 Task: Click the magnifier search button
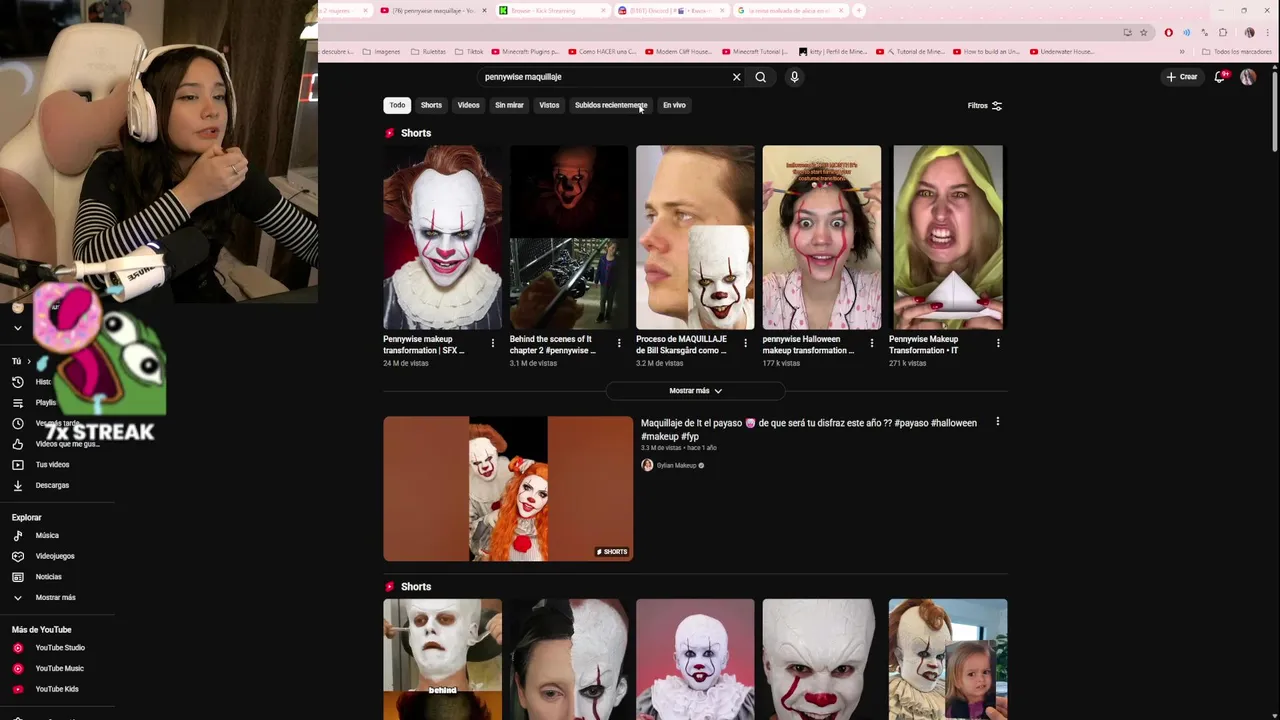point(761,77)
